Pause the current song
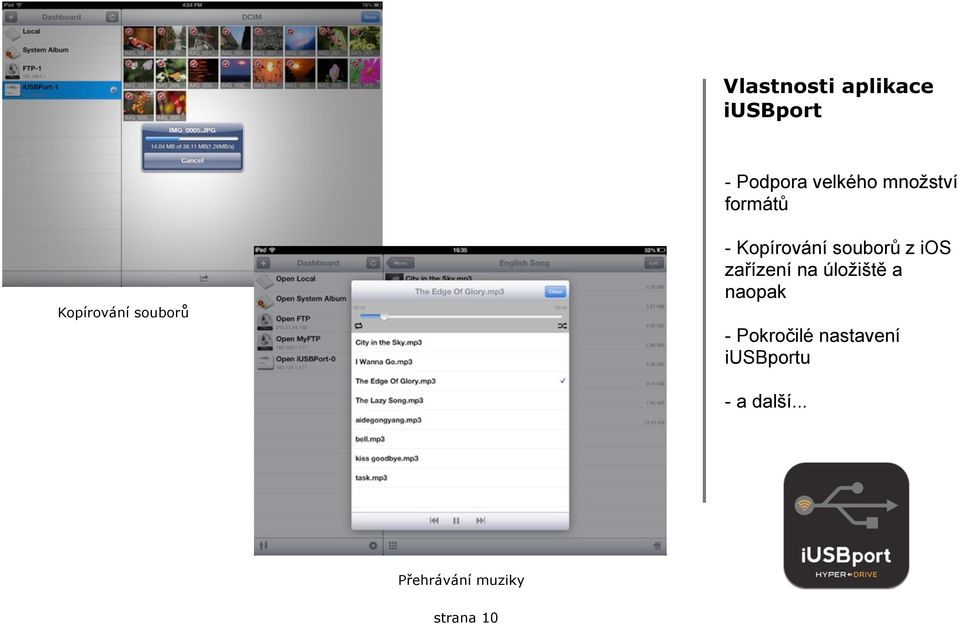 coord(456,521)
